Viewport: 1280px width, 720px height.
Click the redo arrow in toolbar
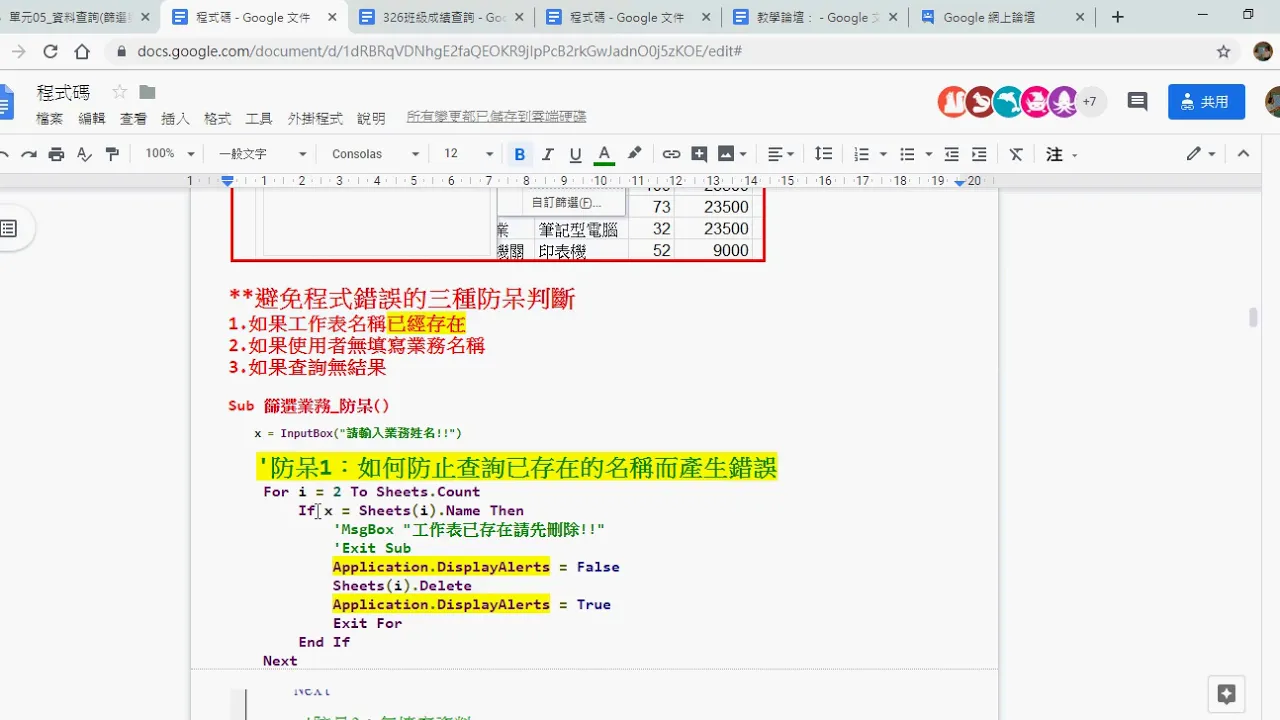tap(29, 154)
